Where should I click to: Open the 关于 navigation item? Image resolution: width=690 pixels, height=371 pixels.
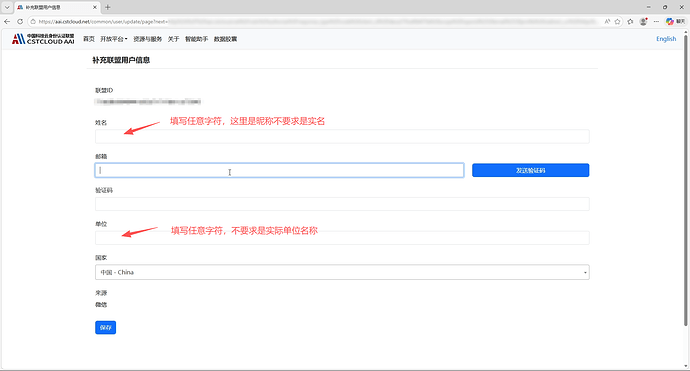coord(173,39)
